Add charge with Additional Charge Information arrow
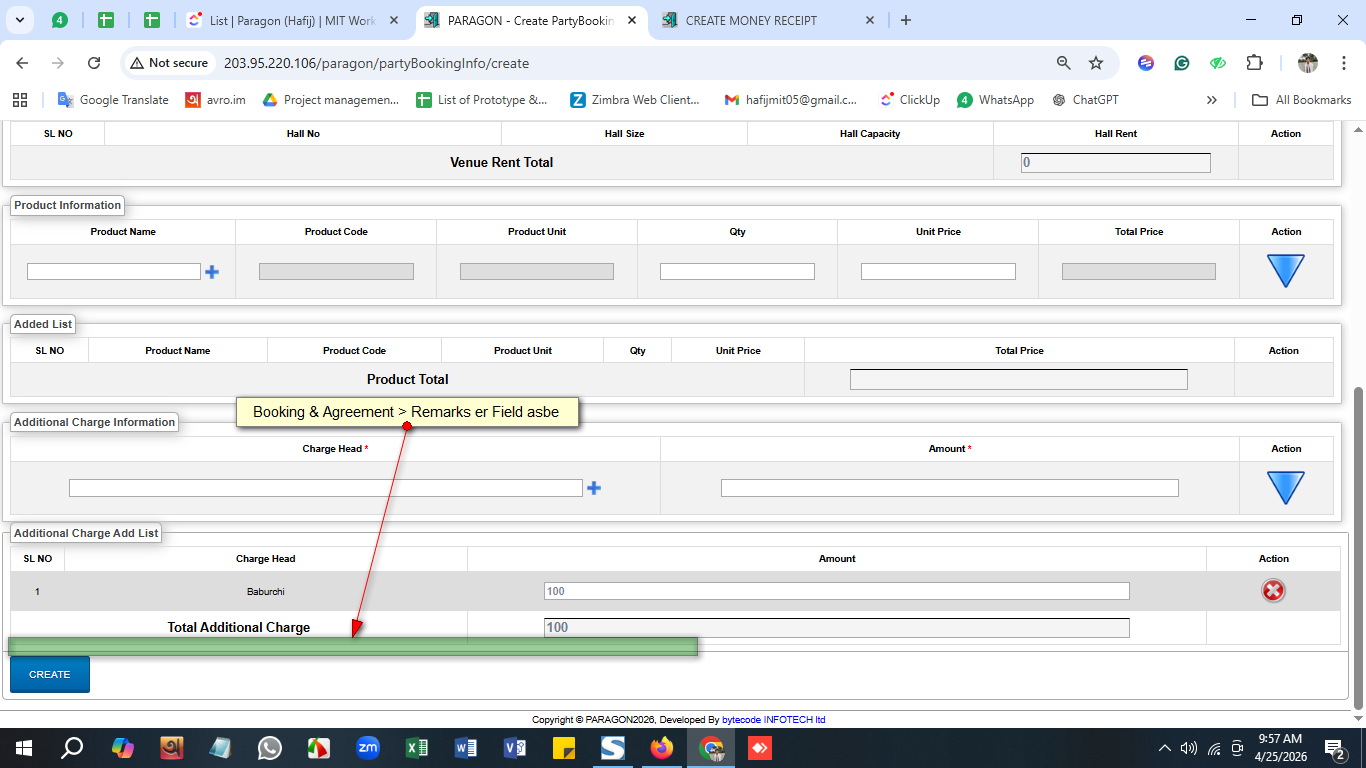 point(1286,488)
